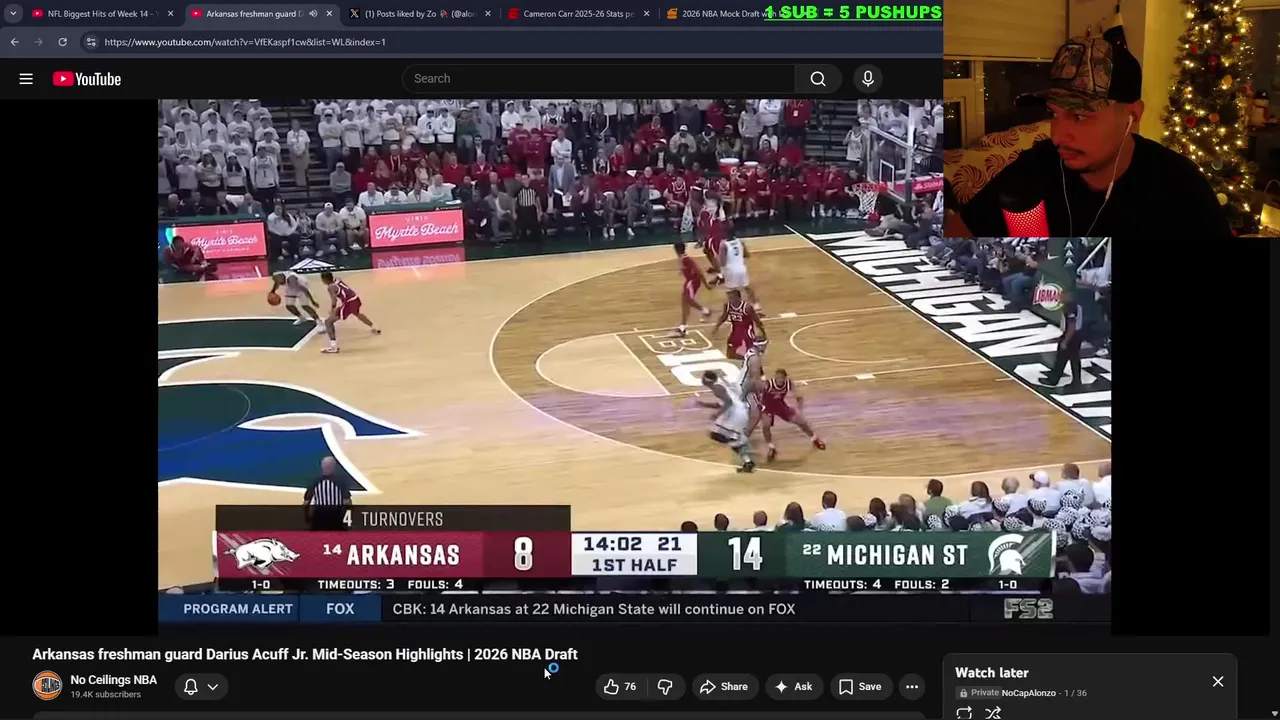Open the browser tab search dropdown arrow
Screen dimensions: 1280x720
pyautogui.click(x=13, y=14)
